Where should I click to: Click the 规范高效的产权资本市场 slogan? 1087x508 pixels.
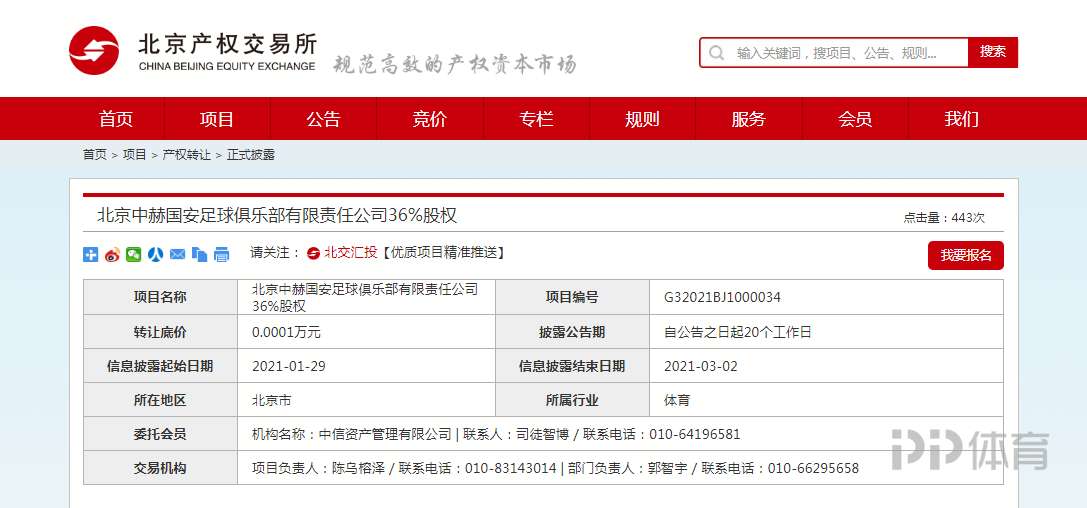(x=455, y=64)
